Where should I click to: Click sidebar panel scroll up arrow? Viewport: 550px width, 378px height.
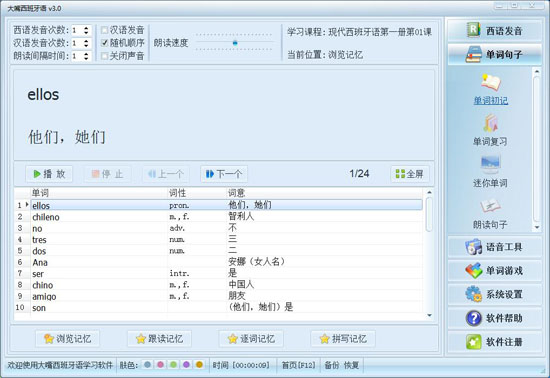coord(537,71)
